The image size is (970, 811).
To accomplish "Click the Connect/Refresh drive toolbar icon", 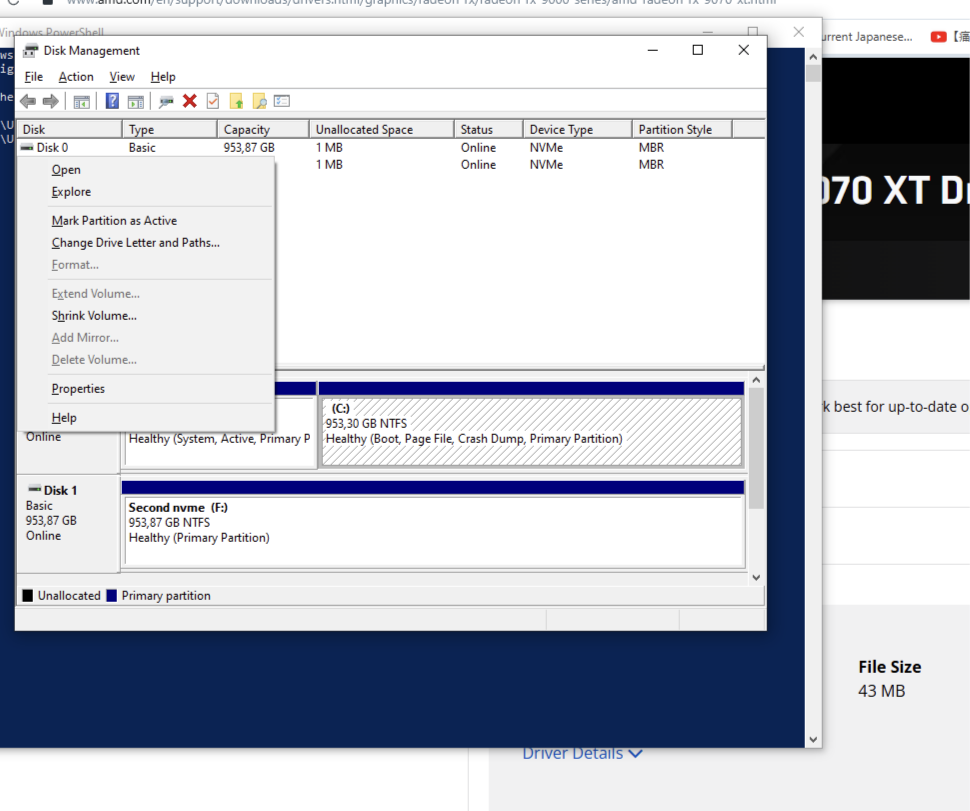I will click(166, 101).
